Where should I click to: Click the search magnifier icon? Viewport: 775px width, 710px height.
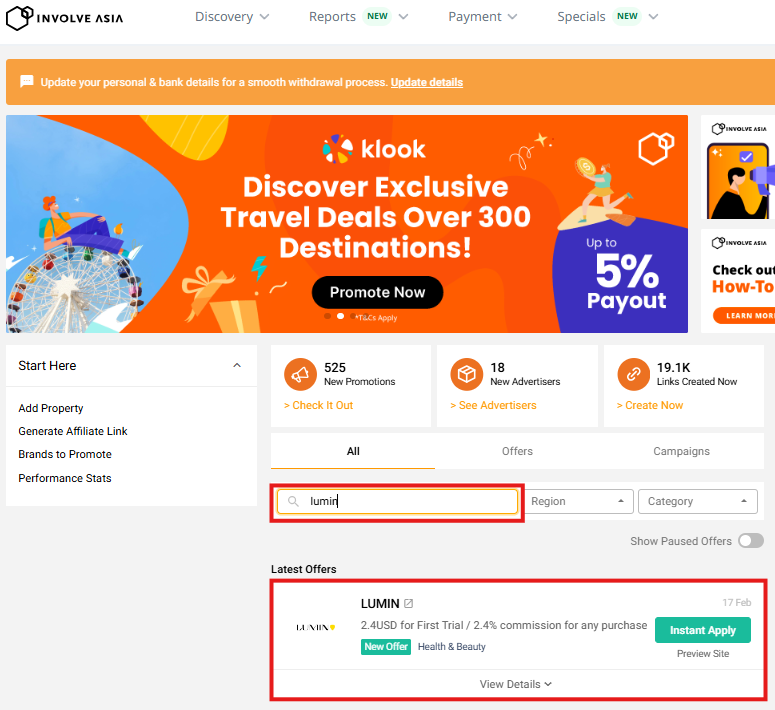pos(293,501)
